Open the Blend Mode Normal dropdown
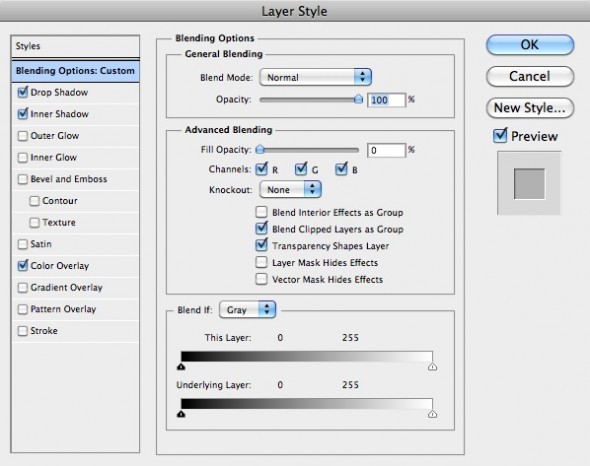Viewport: 590px width, 466px height. click(315, 77)
